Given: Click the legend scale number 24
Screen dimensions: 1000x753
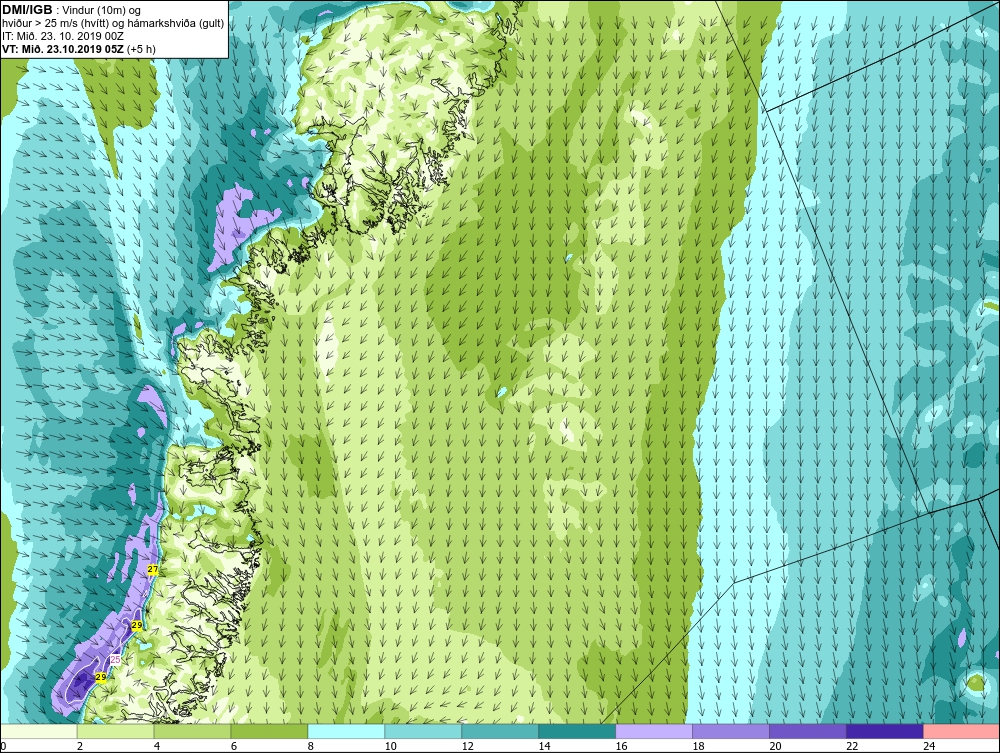Looking at the screenshot, I should (x=929, y=746).
